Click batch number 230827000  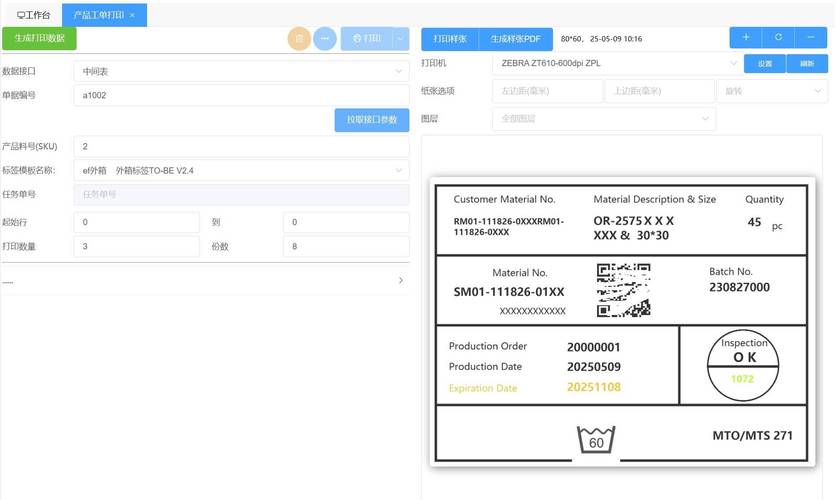[x=739, y=287]
